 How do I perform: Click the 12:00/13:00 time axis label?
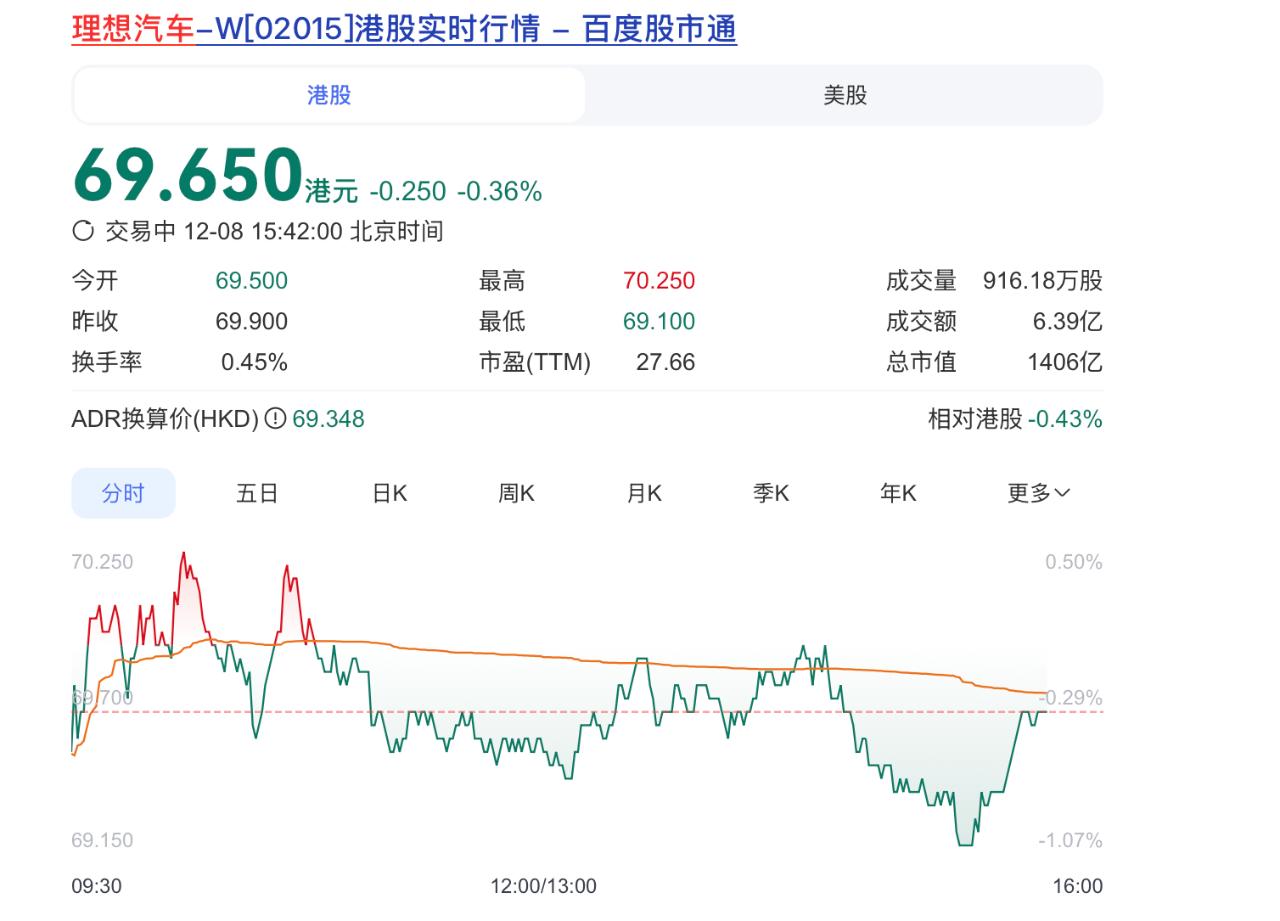coord(543,886)
